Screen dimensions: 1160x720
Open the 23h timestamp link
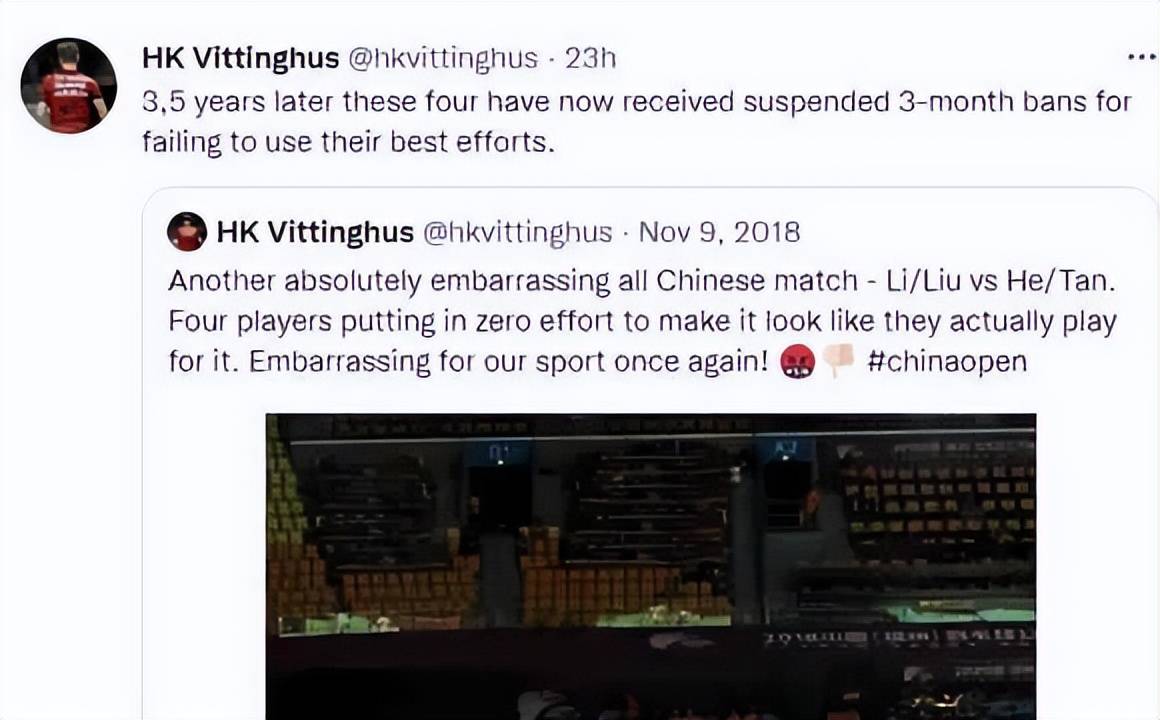590,58
